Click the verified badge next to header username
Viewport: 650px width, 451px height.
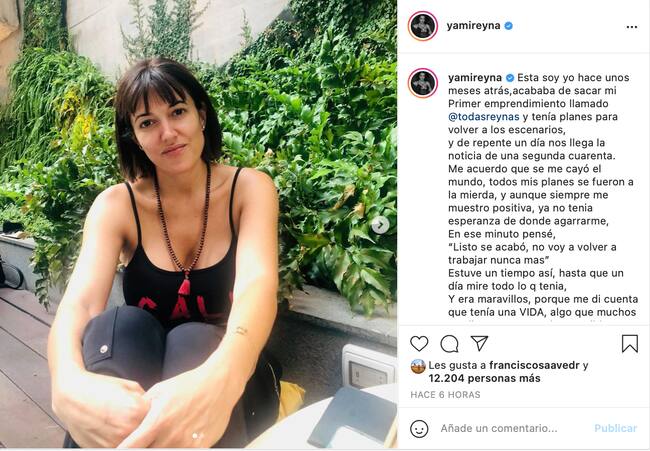[509, 26]
